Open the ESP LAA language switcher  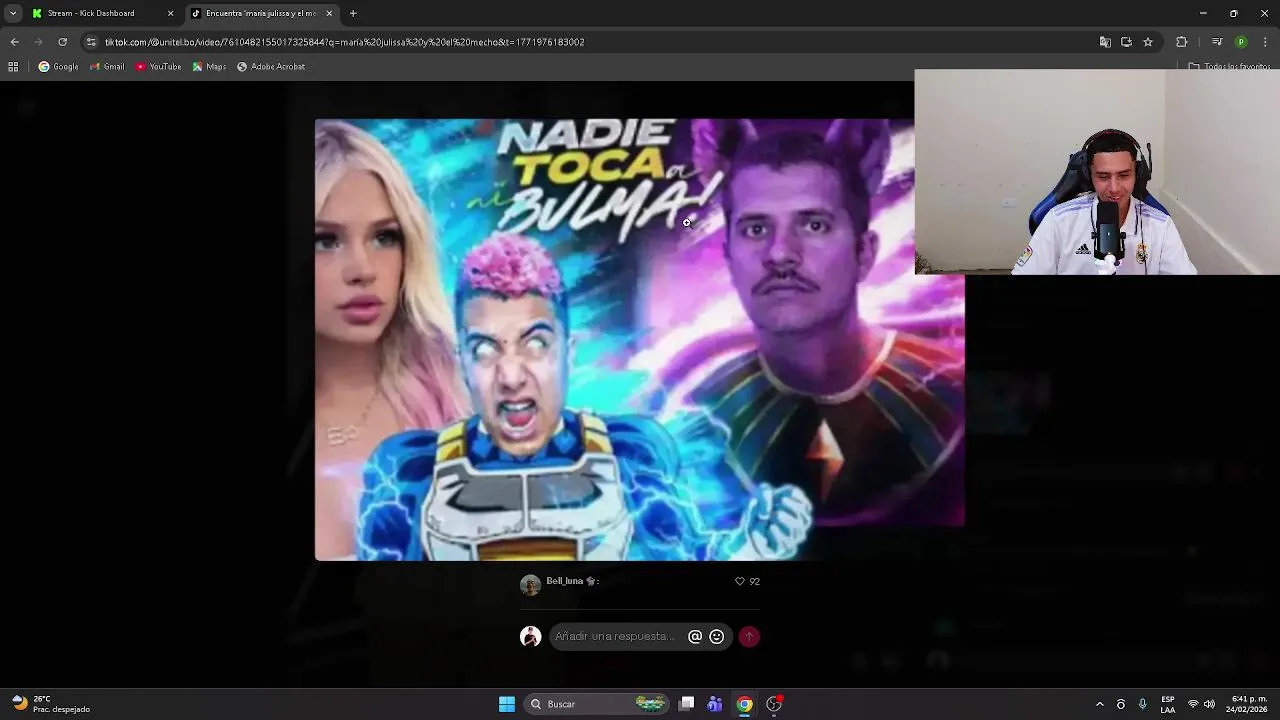(x=1168, y=704)
